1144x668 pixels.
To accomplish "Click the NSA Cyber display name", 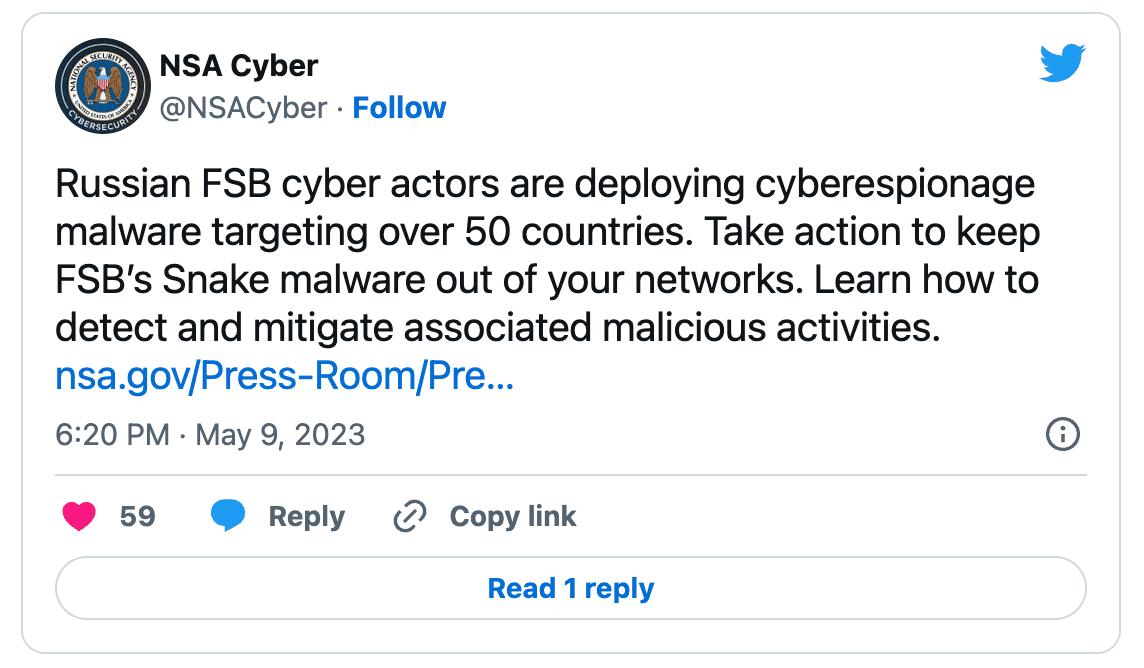I will click(x=237, y=65).
